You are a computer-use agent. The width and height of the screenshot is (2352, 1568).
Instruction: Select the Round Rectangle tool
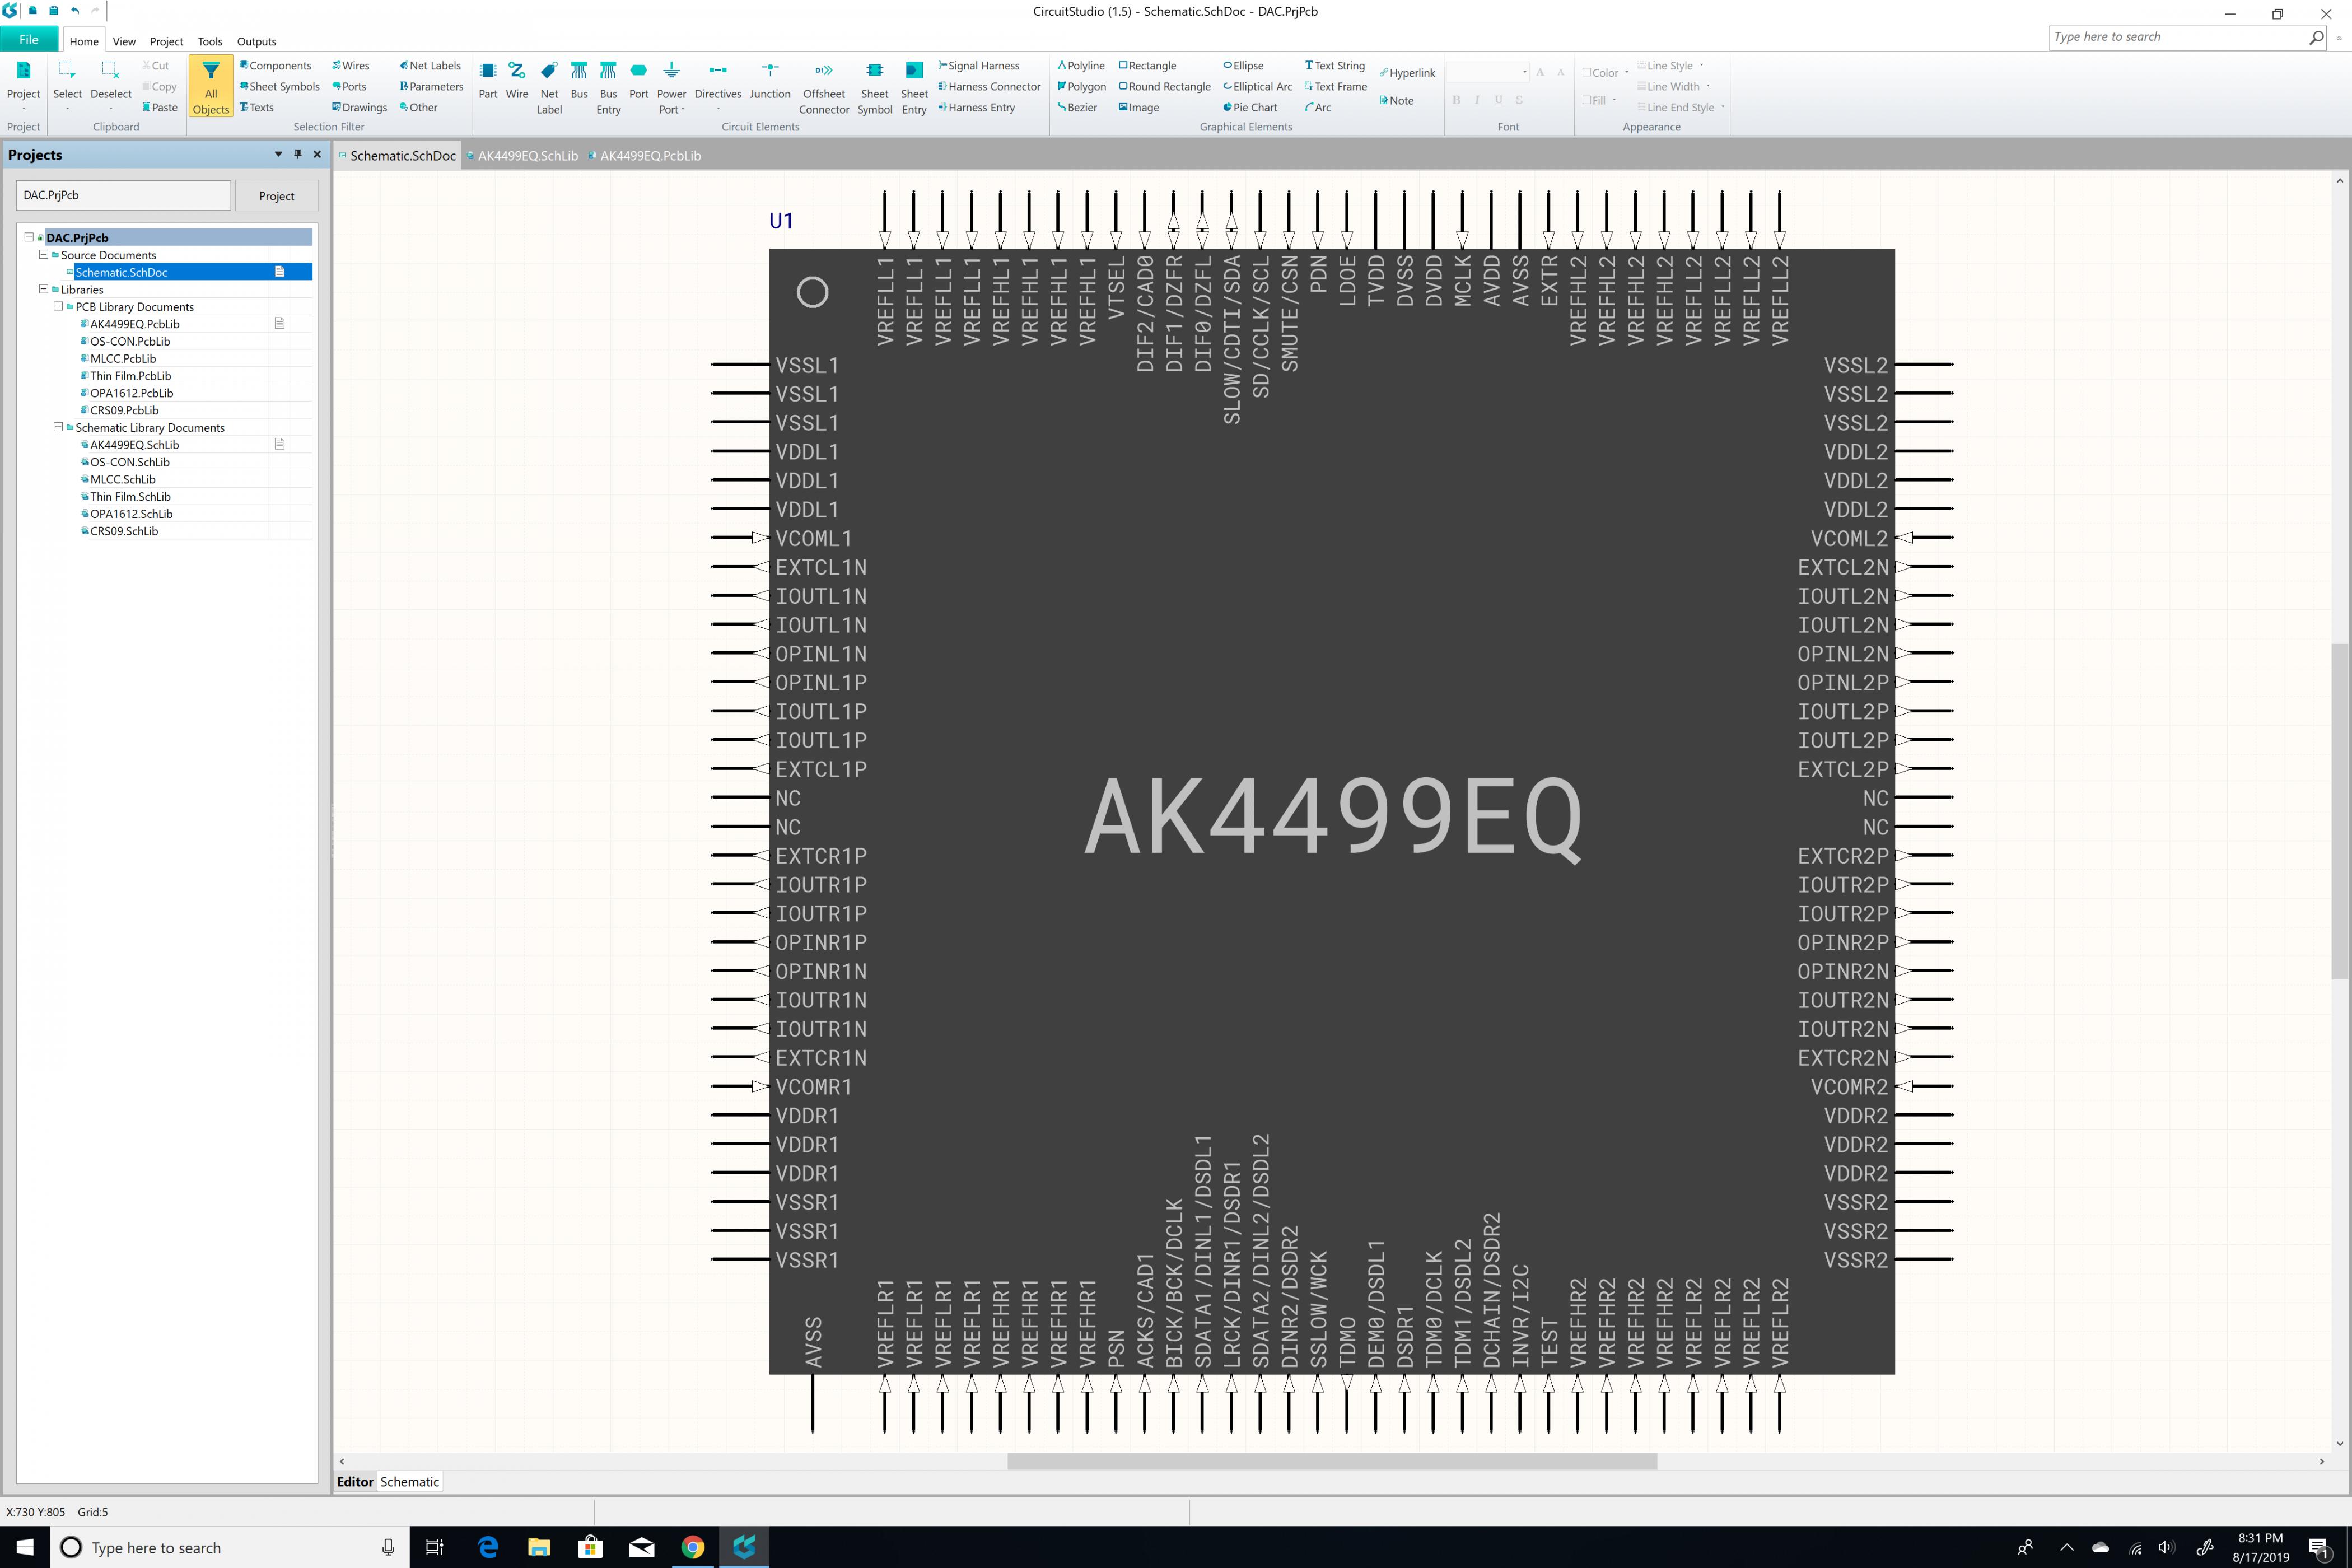point(1164,86)
